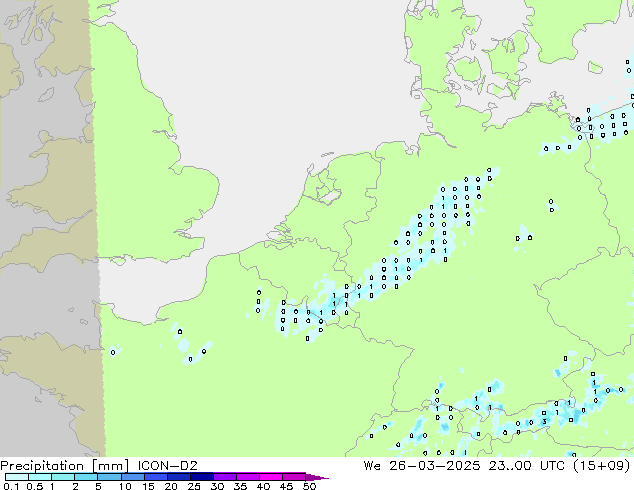Click the '3' precipitation value on the map
This screenshot has width=634, height=490.
click(x=545, y=422)
